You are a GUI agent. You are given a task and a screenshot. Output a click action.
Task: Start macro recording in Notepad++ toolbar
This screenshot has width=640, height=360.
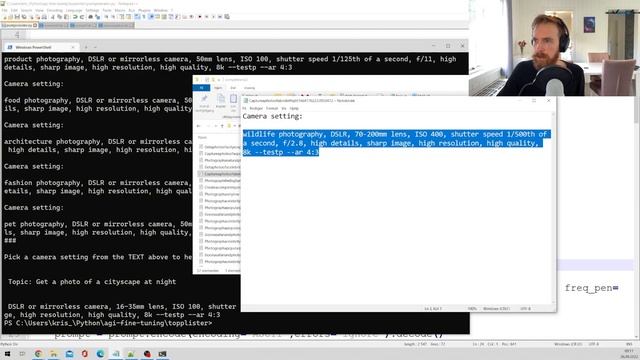point(200,17)
